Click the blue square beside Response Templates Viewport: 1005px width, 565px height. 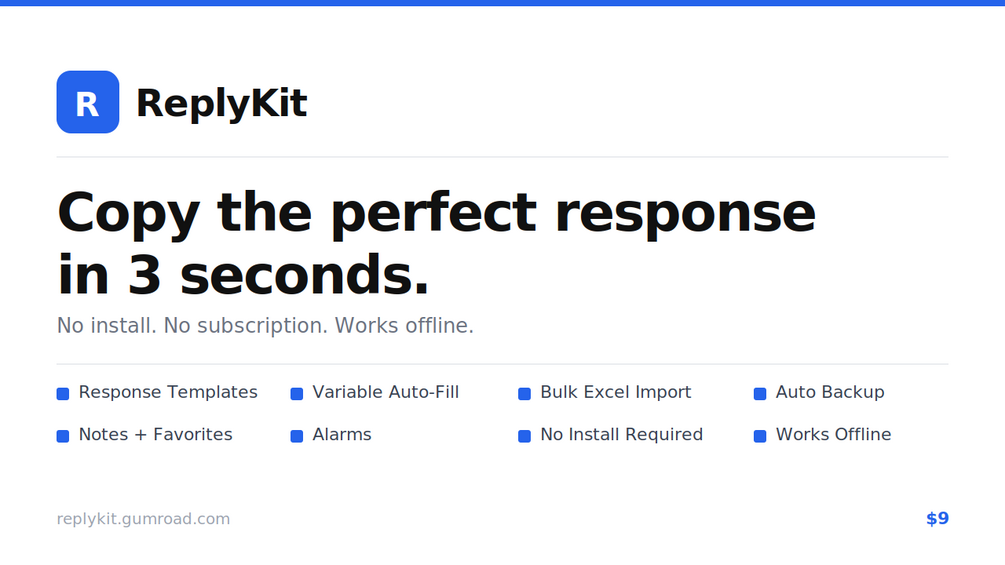(63, 393)
